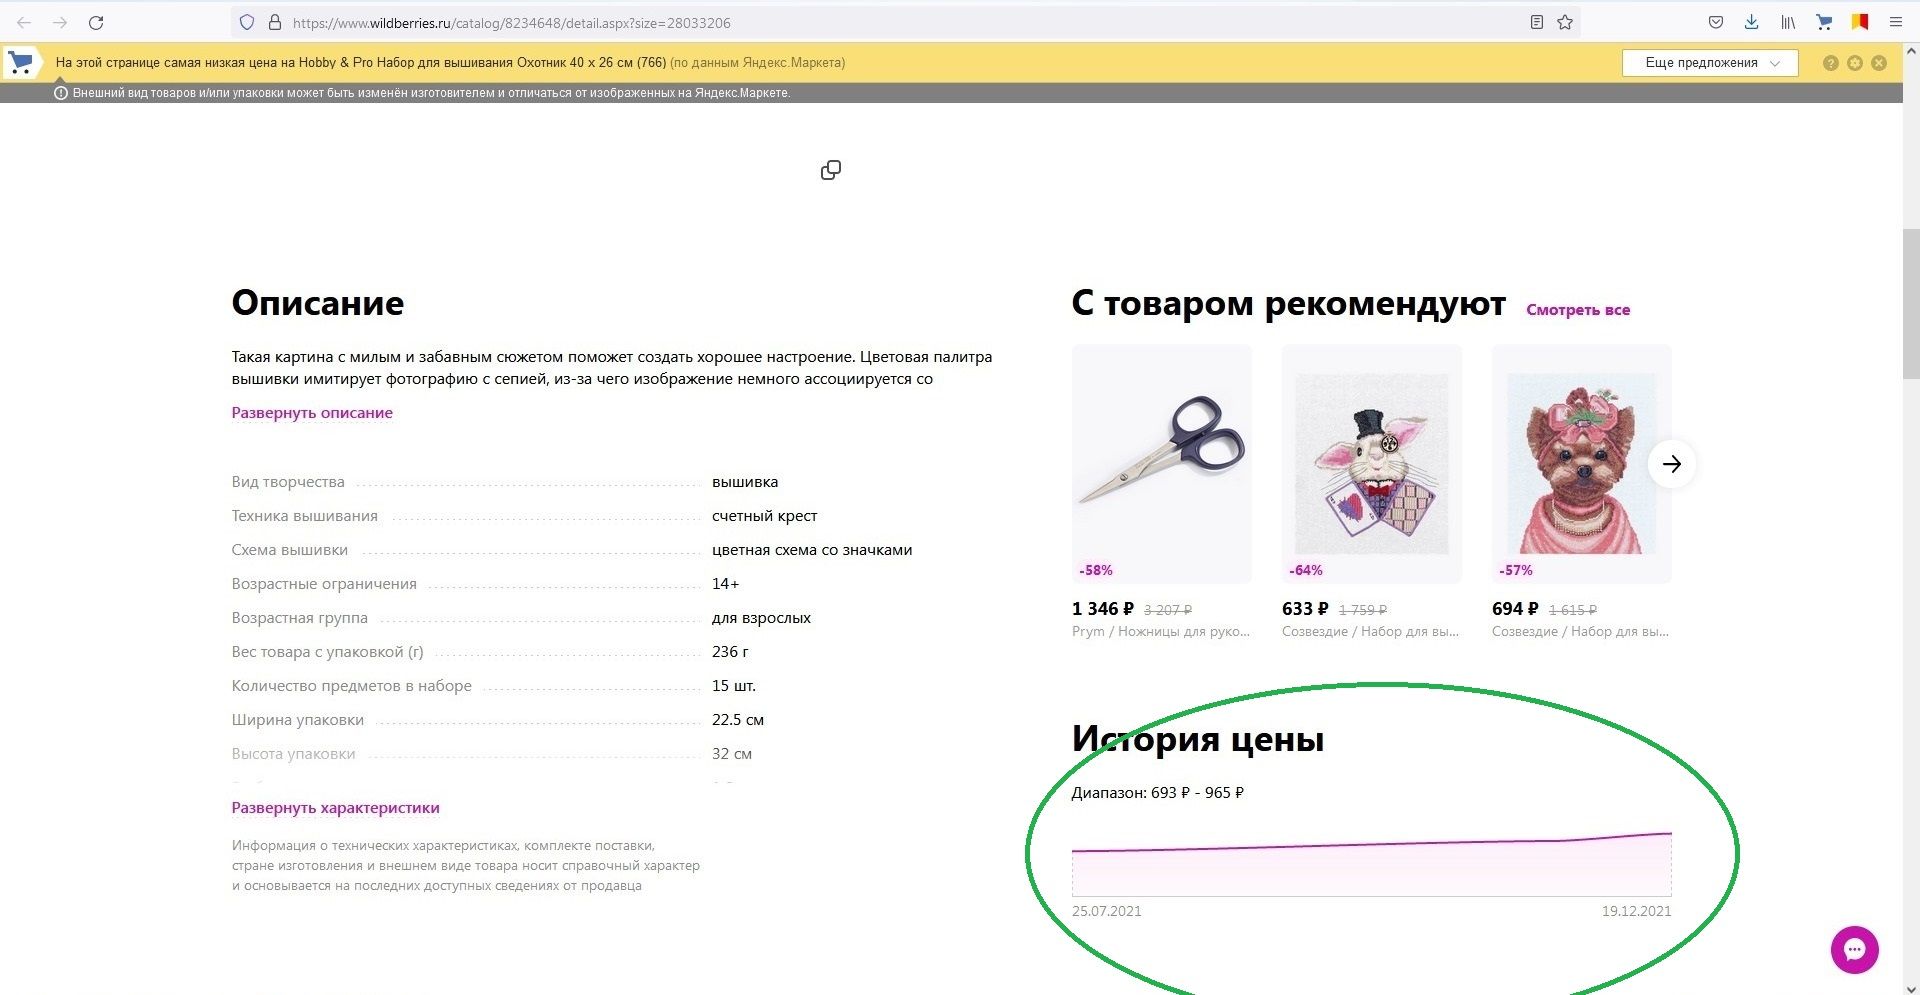
Task: Click the shopping cart extension icon in toolbar
Action: [x=1824, y=22]
